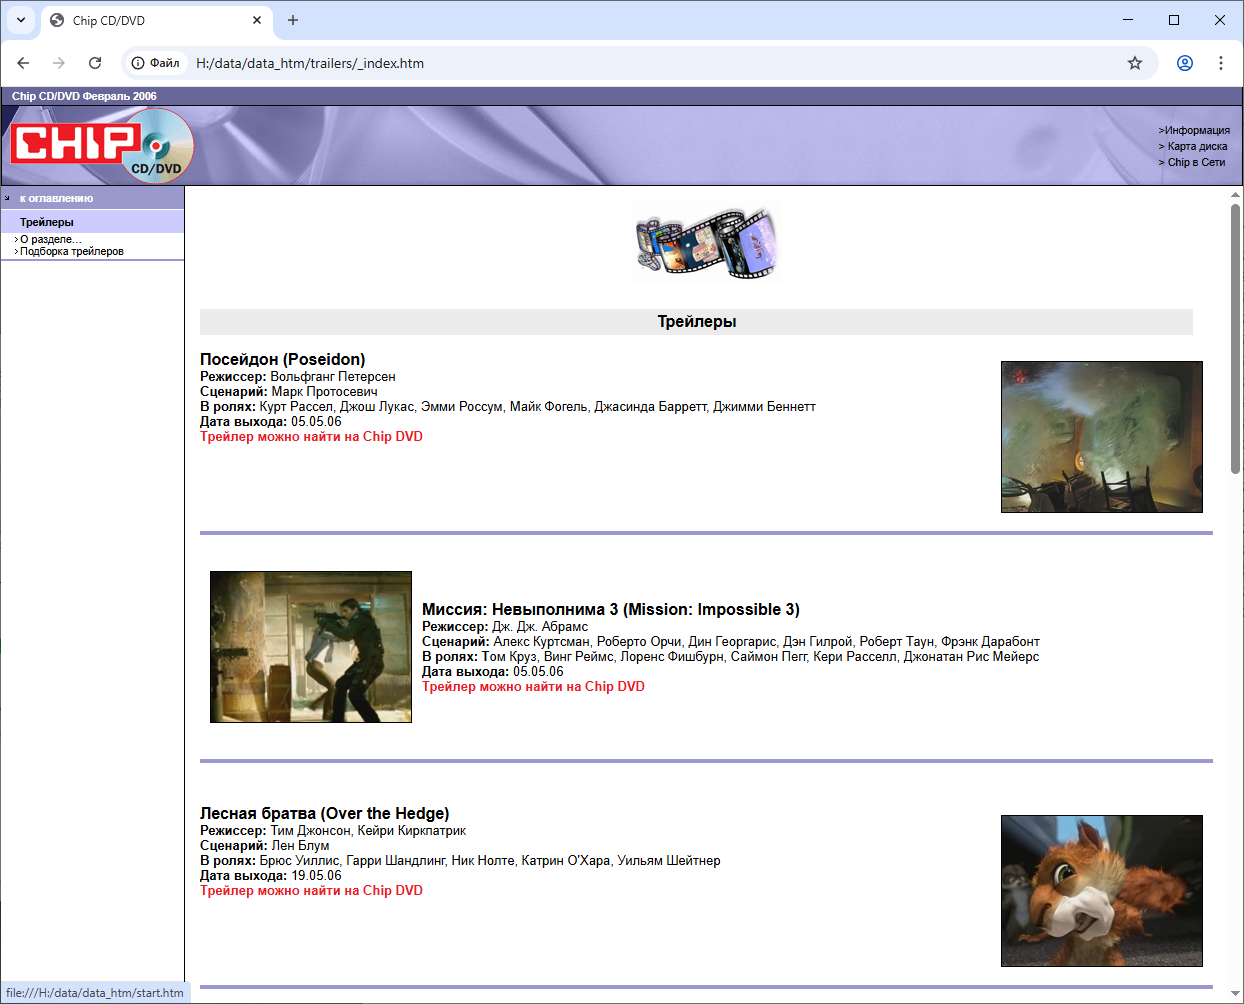The height and width of the screenshot is (1004, 1244).
Task: Click the file info icon in address bar
Action: tap(155, 63)
